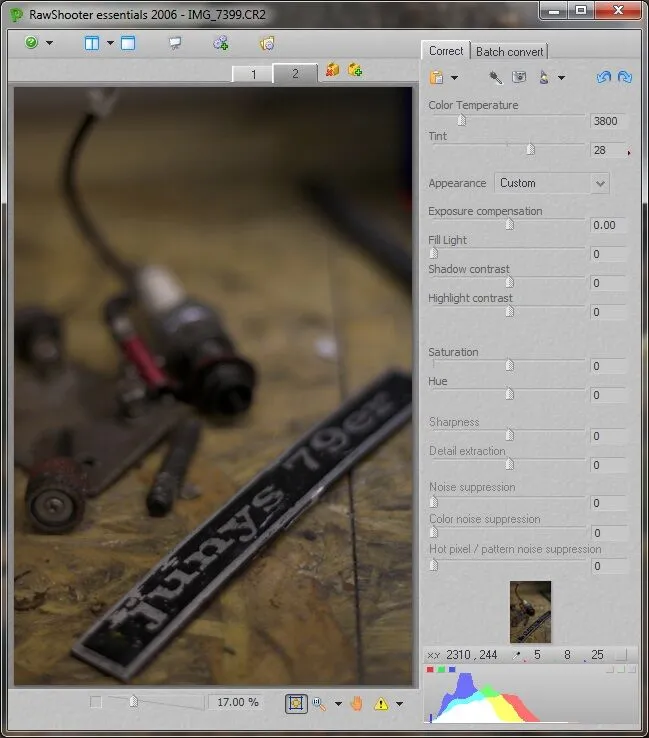Select the hand pan tool
This screenshot has height=738, width=649.
pyautogui.click(x=357, y=703)
